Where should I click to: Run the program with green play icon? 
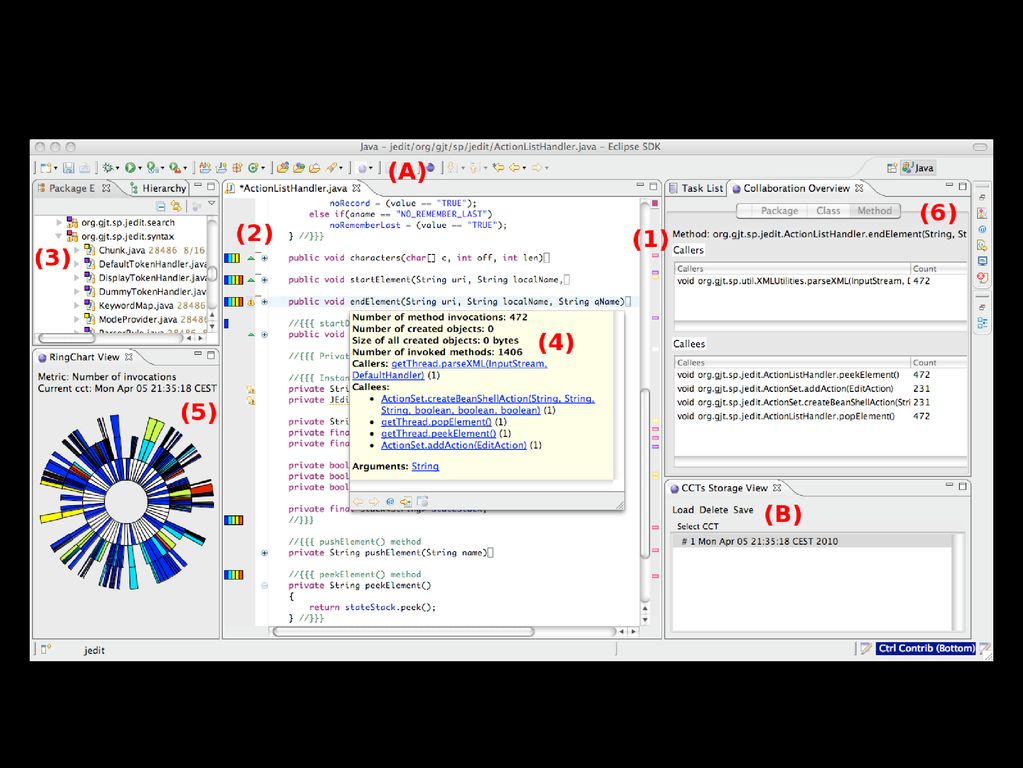pos(130,168)
